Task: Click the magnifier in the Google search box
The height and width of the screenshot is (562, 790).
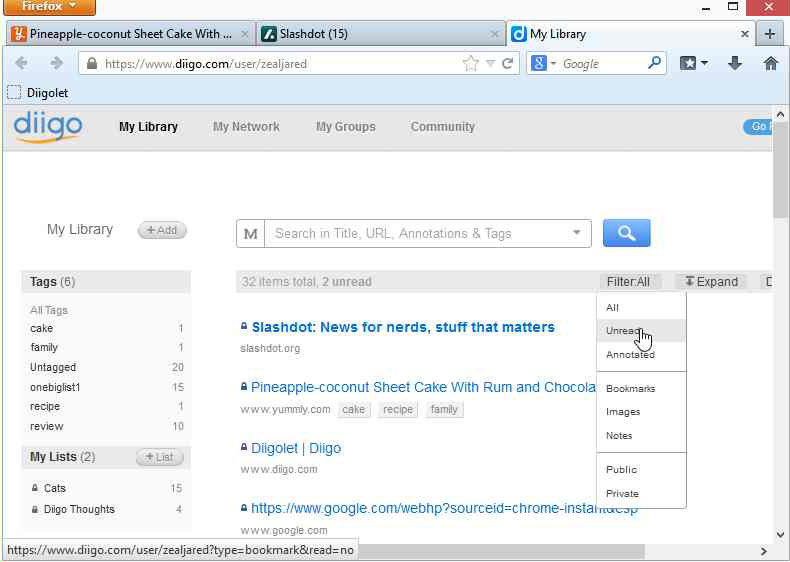Action: [x=654, y=63]
